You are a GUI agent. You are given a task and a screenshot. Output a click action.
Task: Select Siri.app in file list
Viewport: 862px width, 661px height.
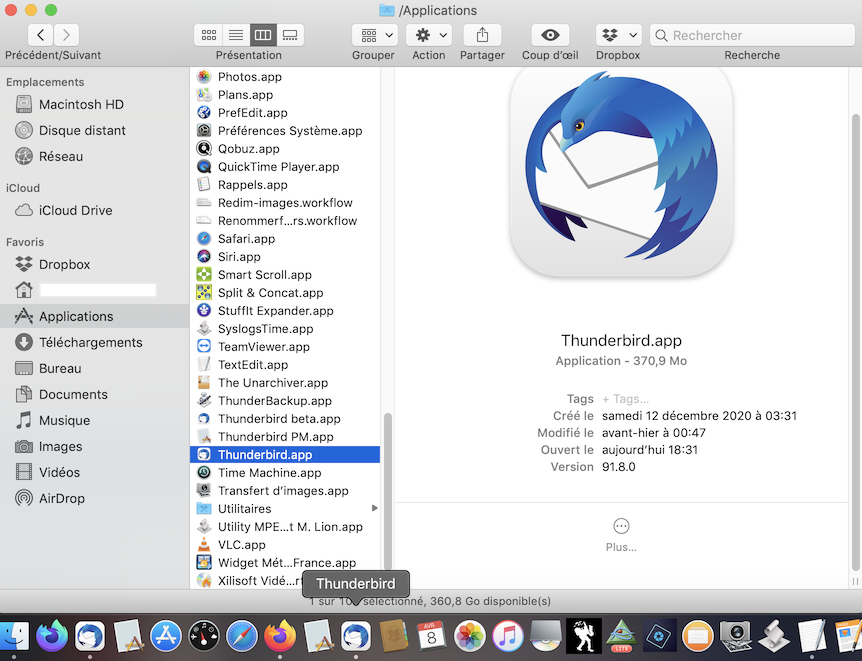click(285, 257)
